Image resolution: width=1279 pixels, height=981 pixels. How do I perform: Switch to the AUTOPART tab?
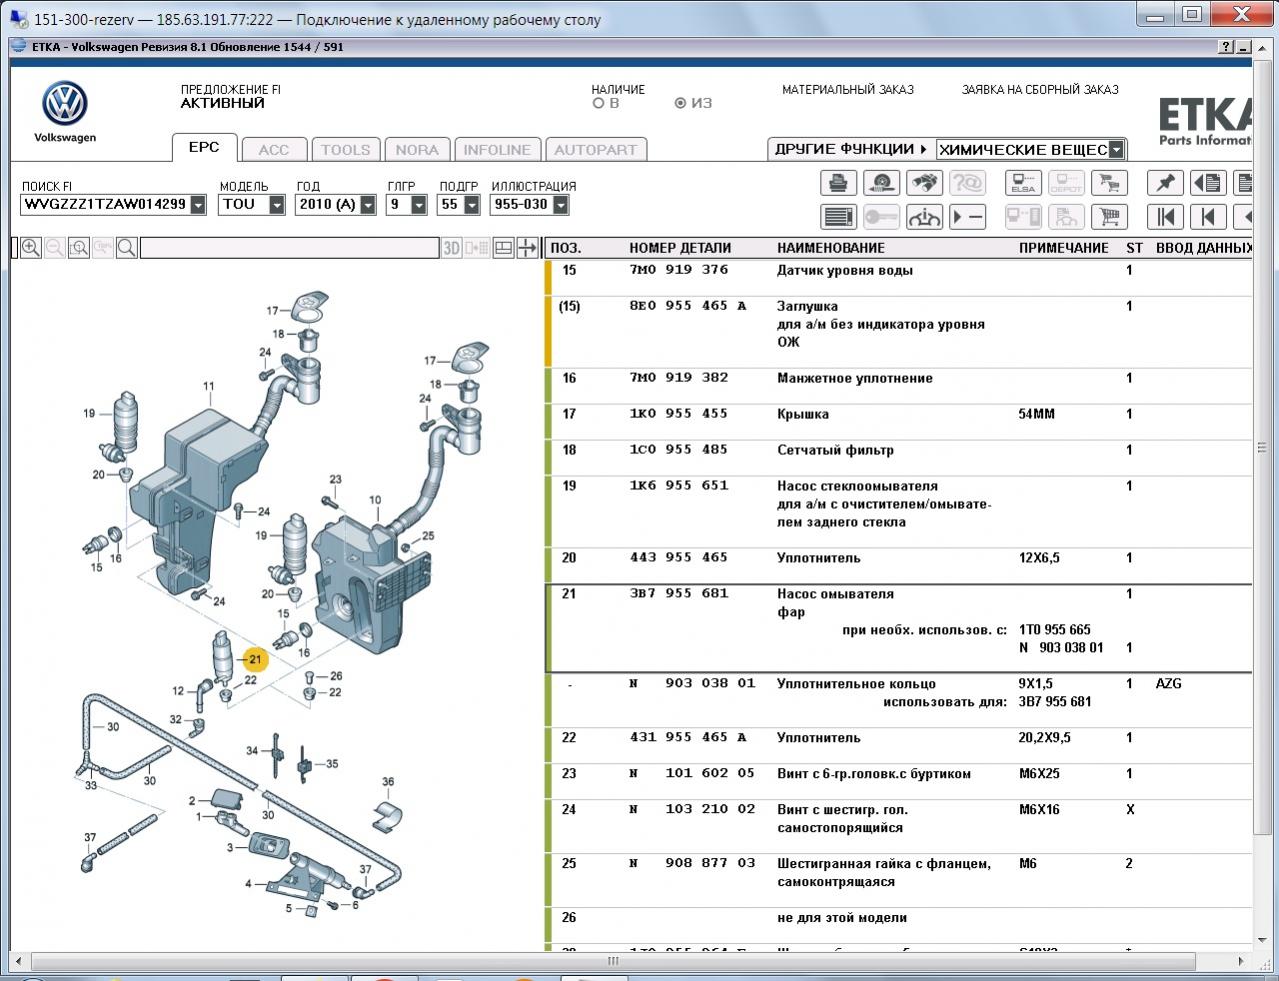click(x=596, y=150)
